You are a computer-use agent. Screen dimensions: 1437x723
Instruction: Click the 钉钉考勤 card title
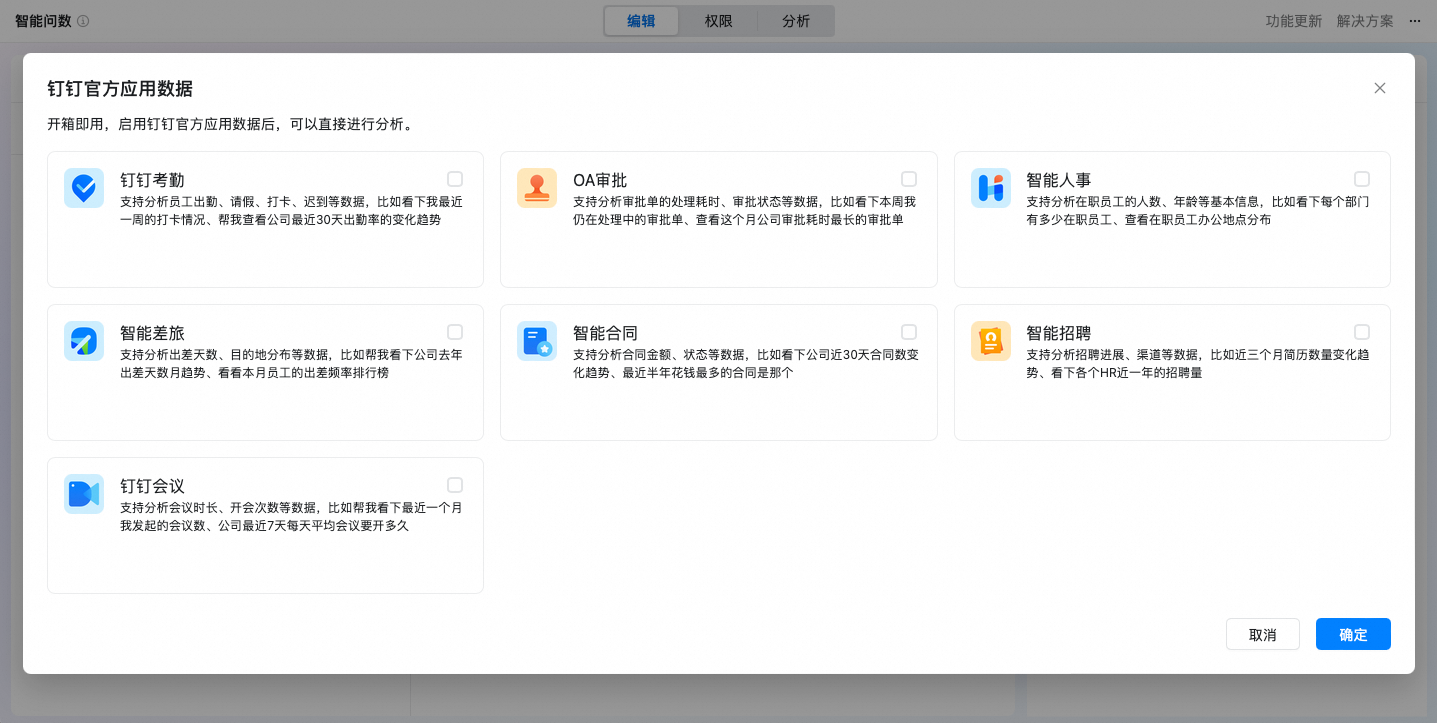coord(152,181)
